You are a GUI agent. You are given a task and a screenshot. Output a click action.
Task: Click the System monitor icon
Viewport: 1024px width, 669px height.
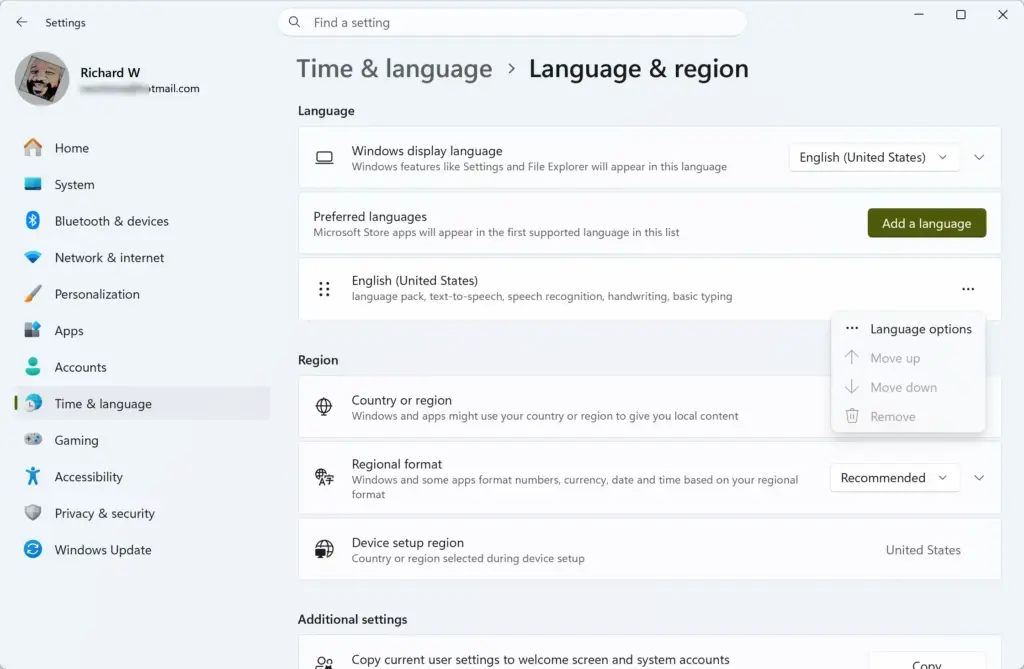pos(33,184)
